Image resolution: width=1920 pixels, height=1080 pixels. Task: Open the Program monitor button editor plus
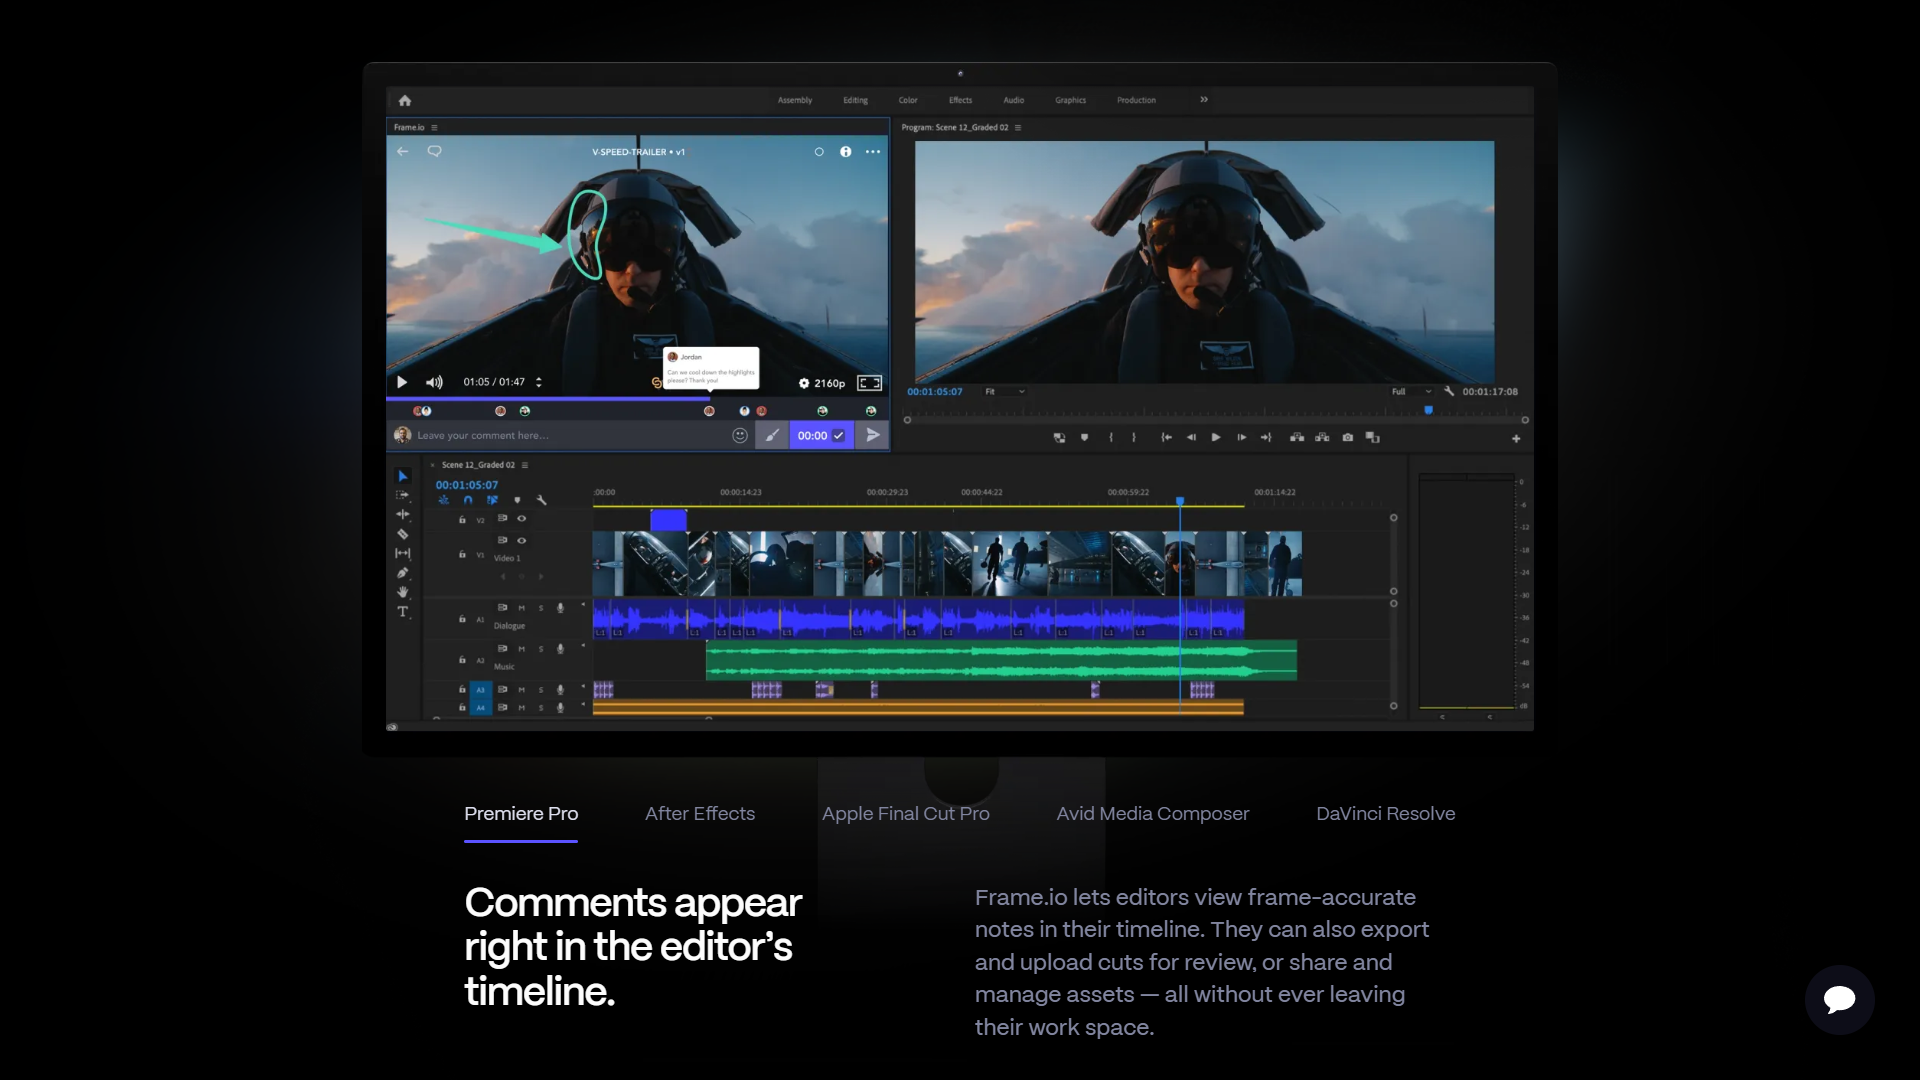[1516, 438]
